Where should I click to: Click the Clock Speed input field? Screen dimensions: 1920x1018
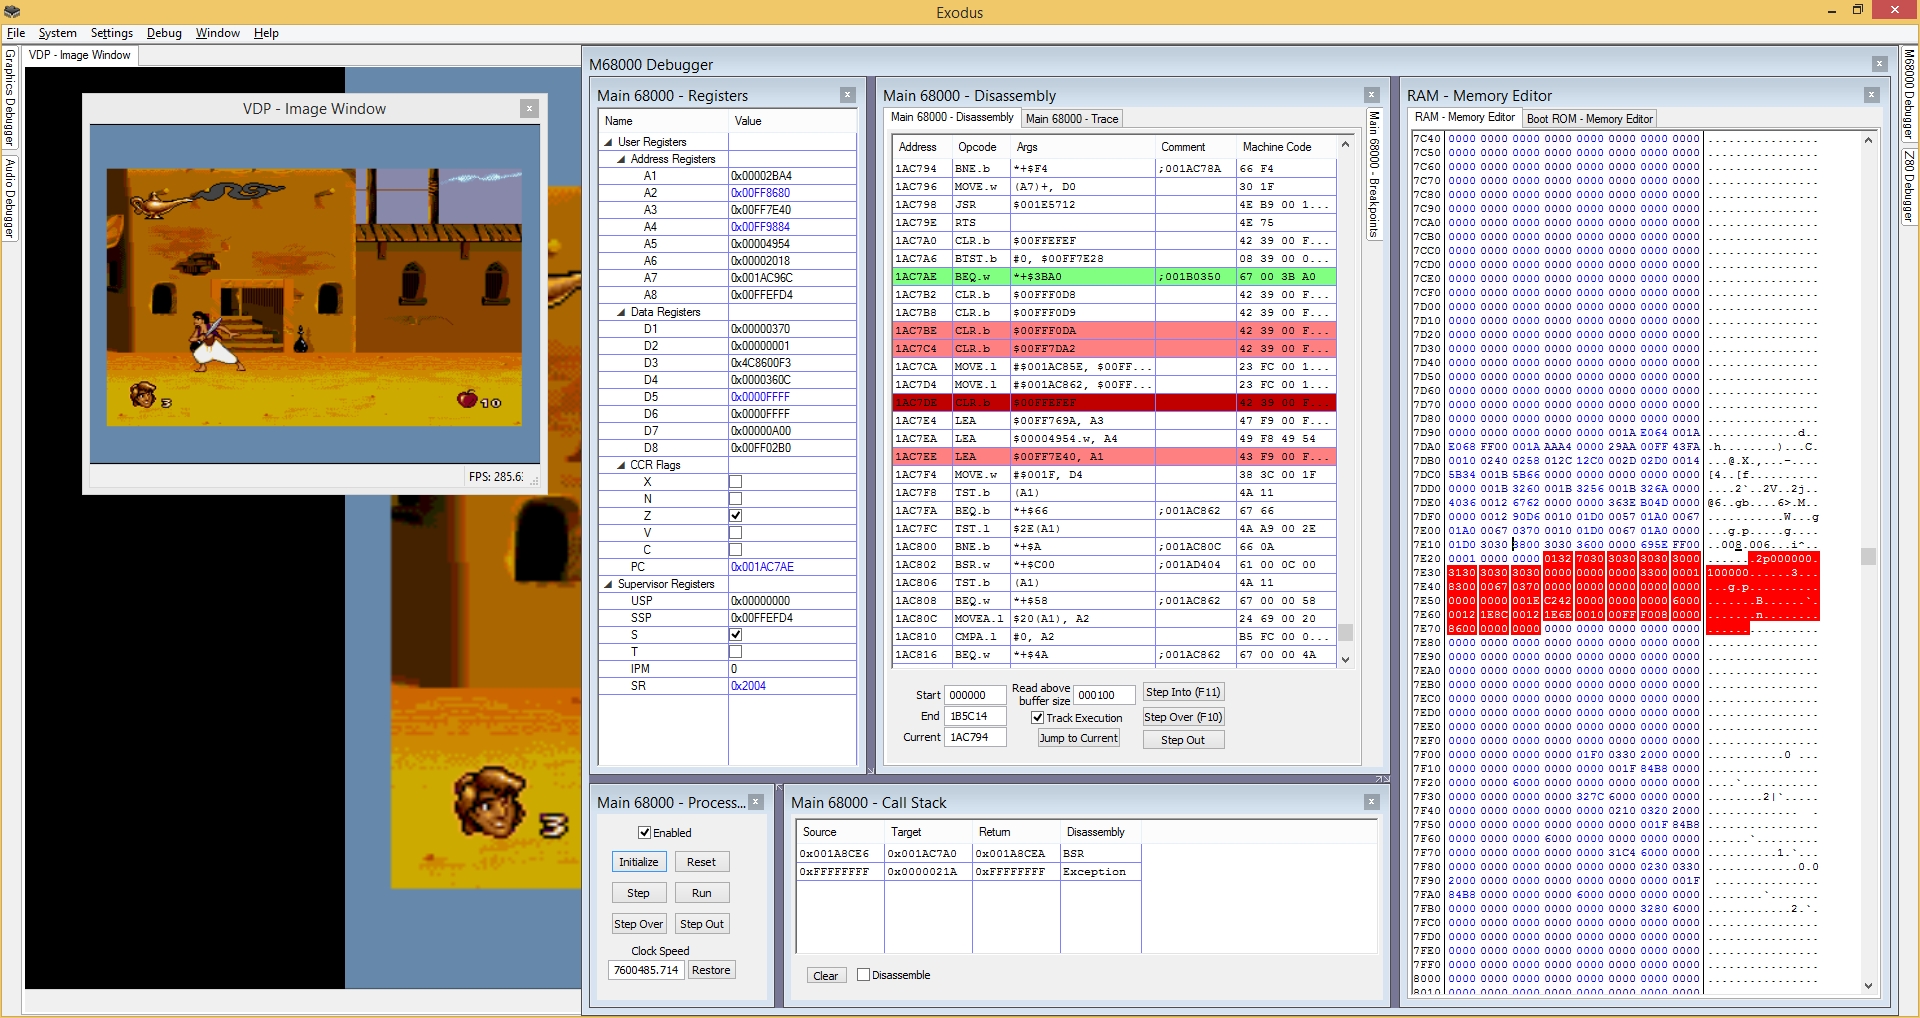tap(646, 970)
